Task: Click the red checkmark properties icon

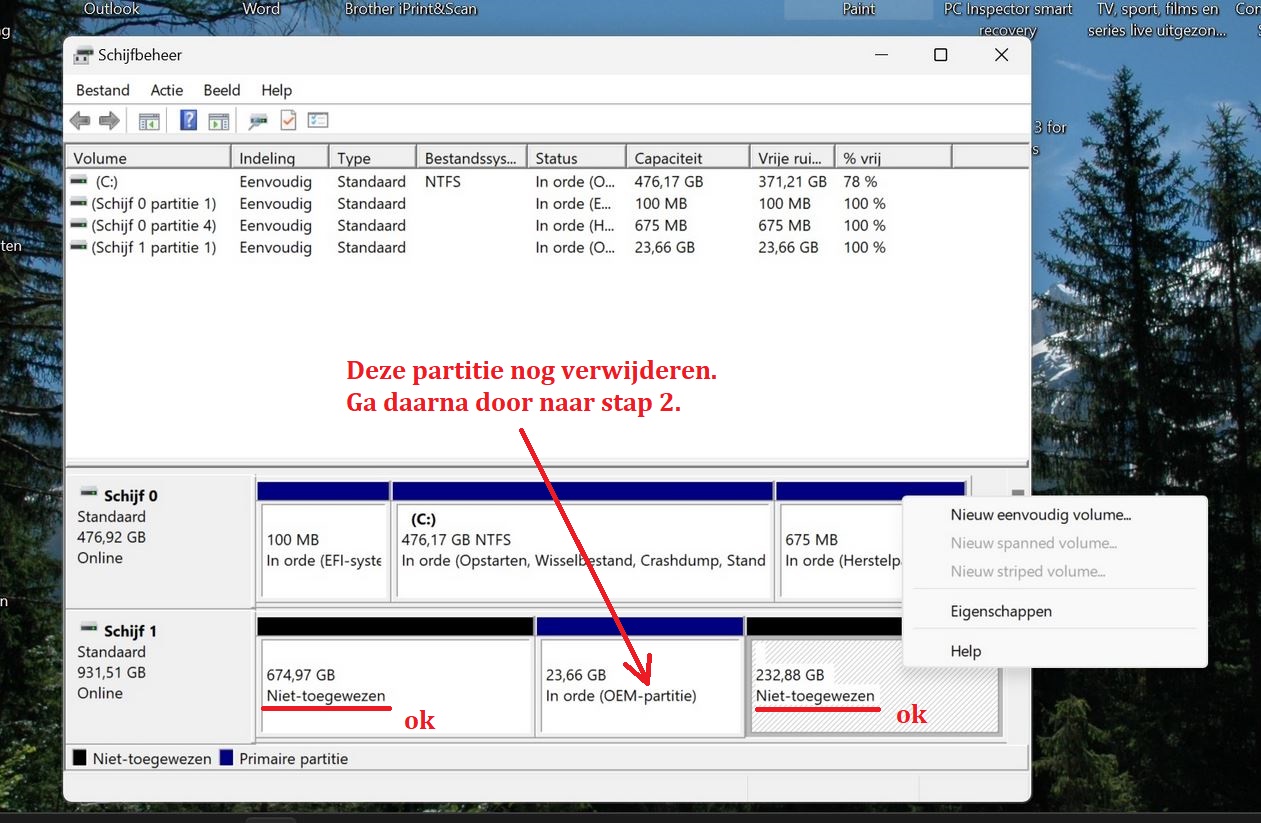Action: [288, 121]
